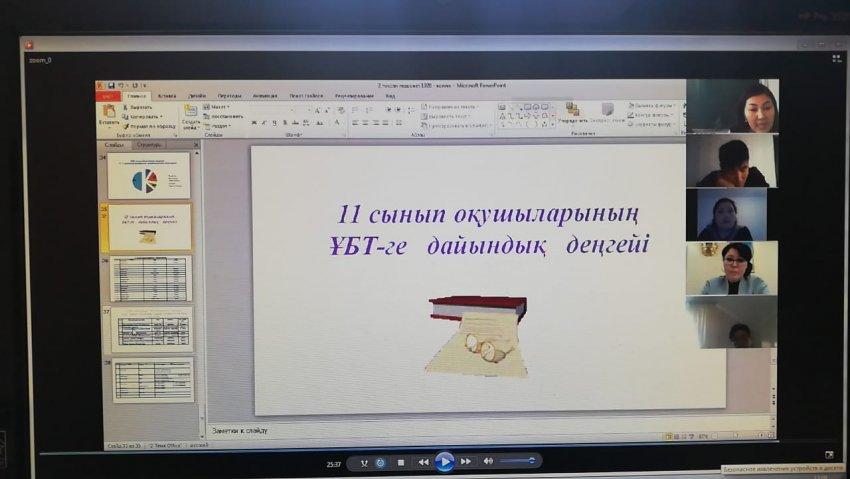This screenshot has height=479, width=850.
Task: Click the numbered list icon
Action: (369, 110)
